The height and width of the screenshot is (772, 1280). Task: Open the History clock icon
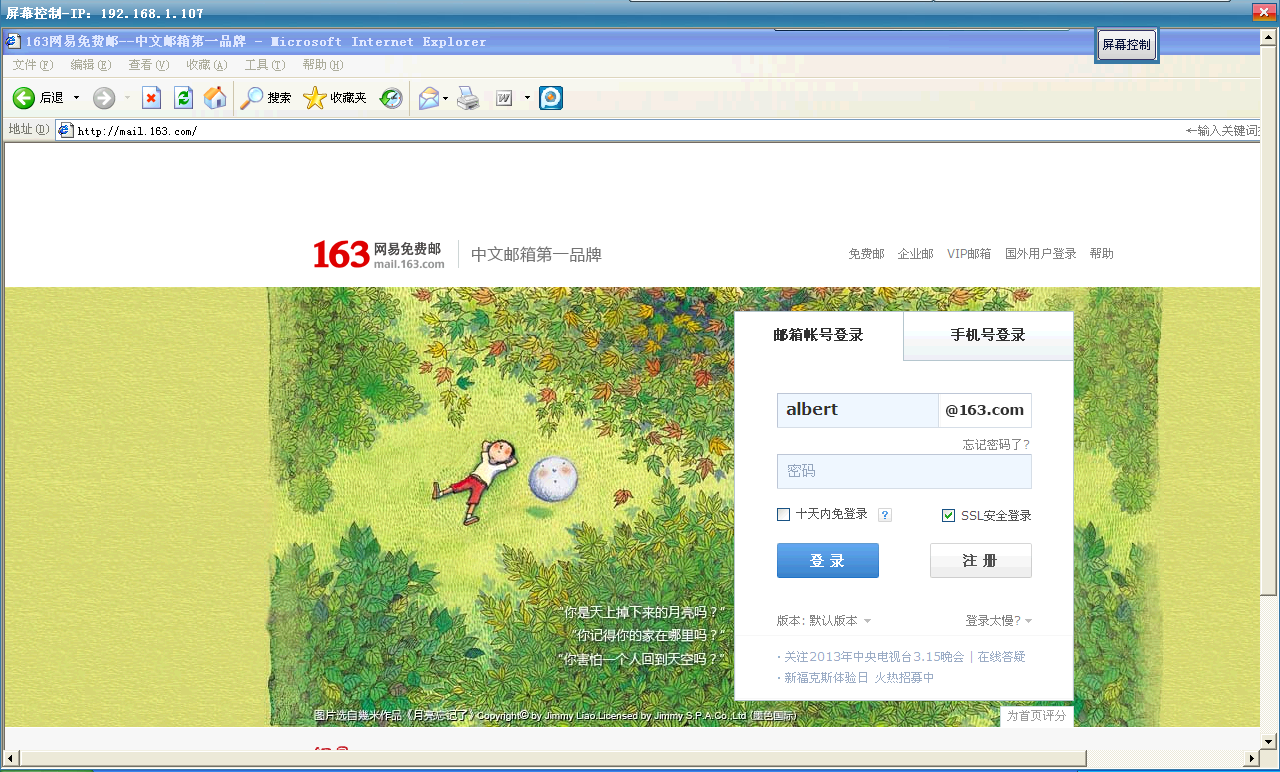point(391,98)
